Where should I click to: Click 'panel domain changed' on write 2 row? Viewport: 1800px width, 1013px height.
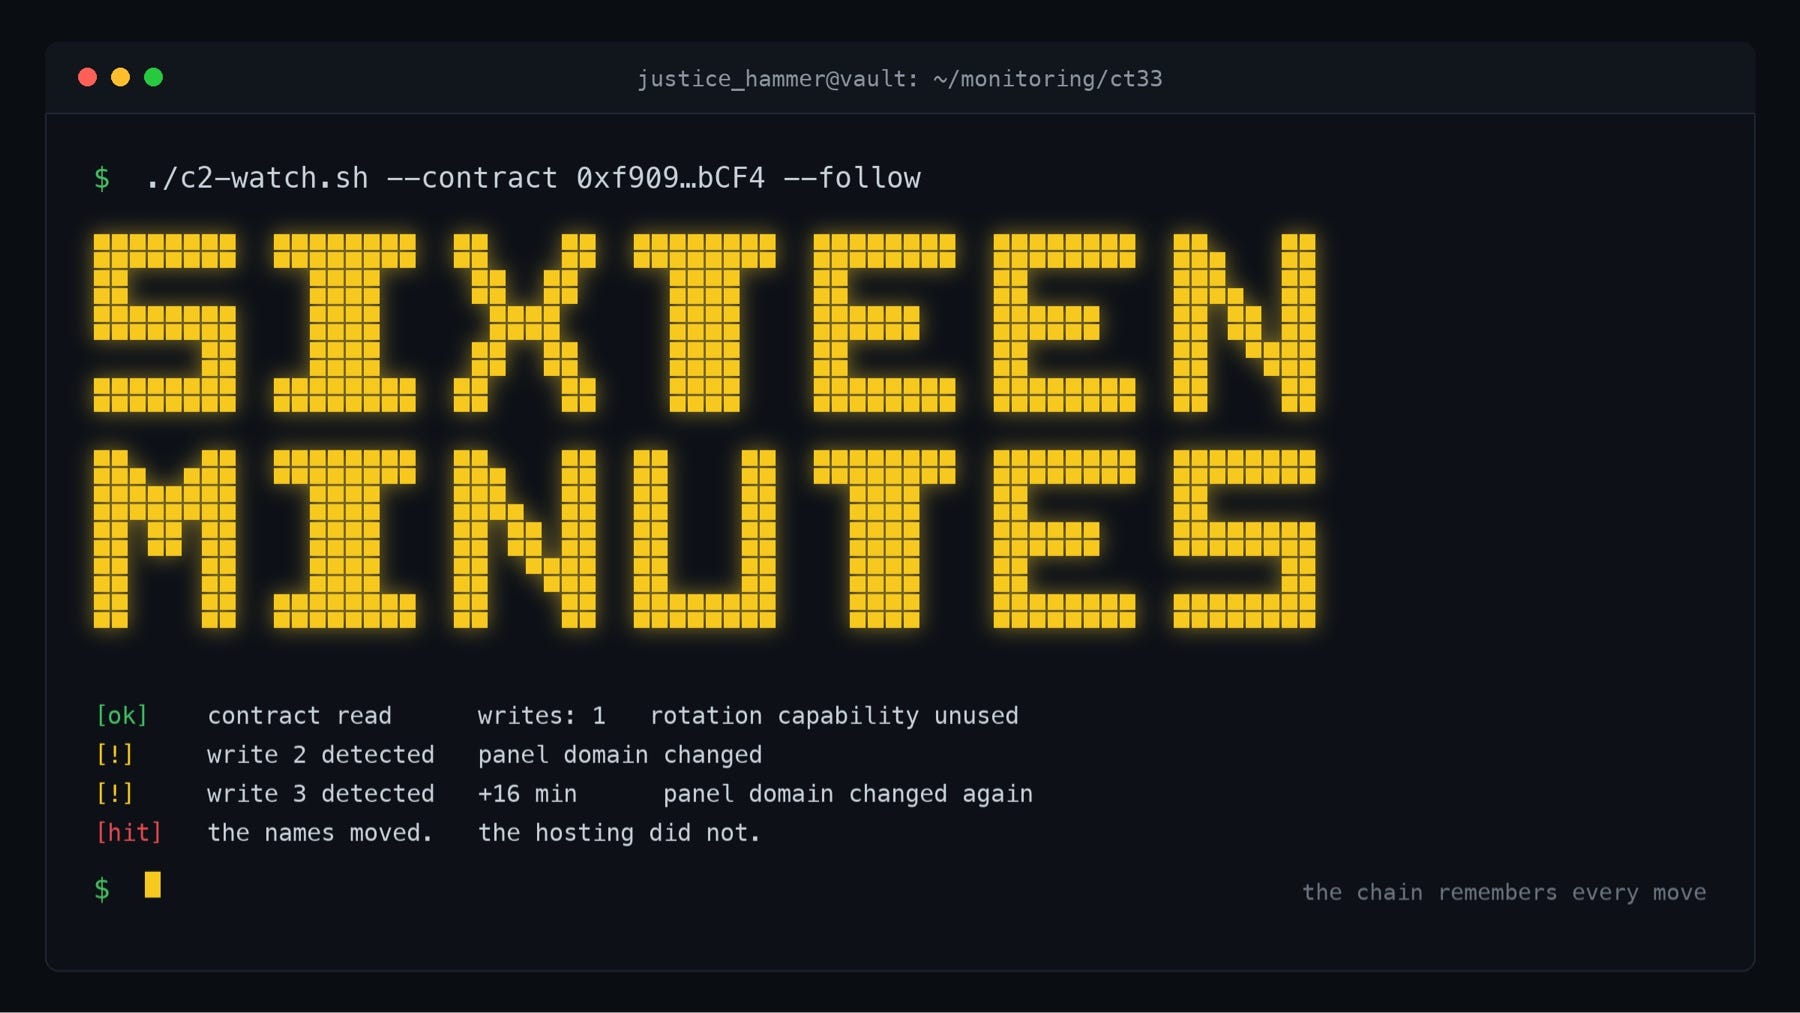620,755
